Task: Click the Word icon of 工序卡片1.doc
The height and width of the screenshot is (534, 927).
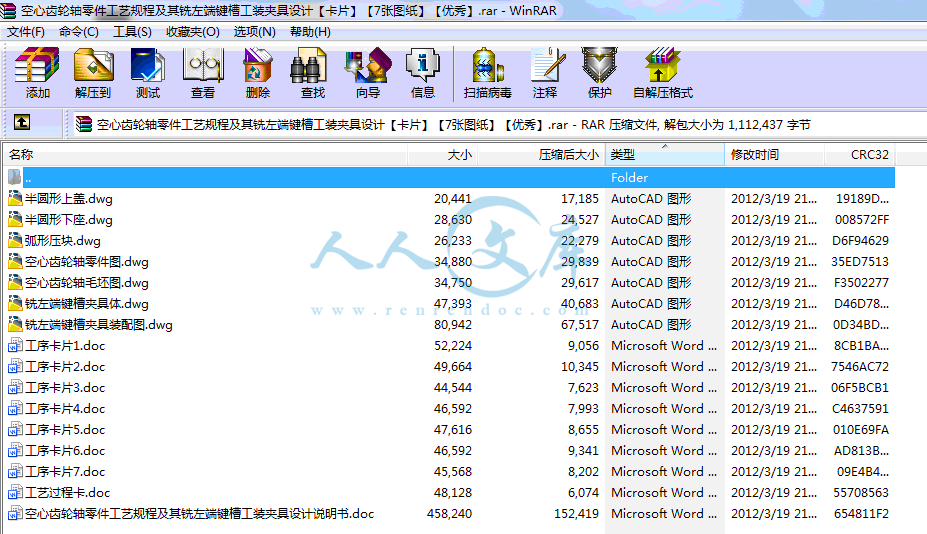Action: tap(15, 345)
